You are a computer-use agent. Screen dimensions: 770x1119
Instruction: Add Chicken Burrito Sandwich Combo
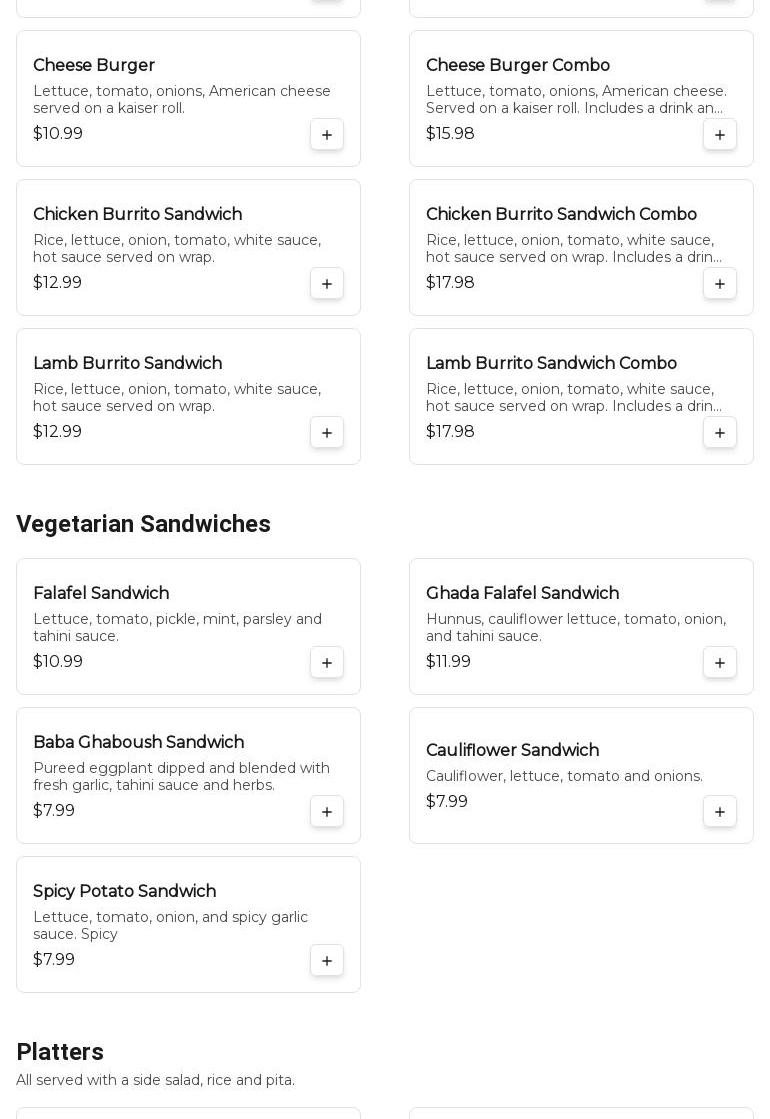[720, 283]
